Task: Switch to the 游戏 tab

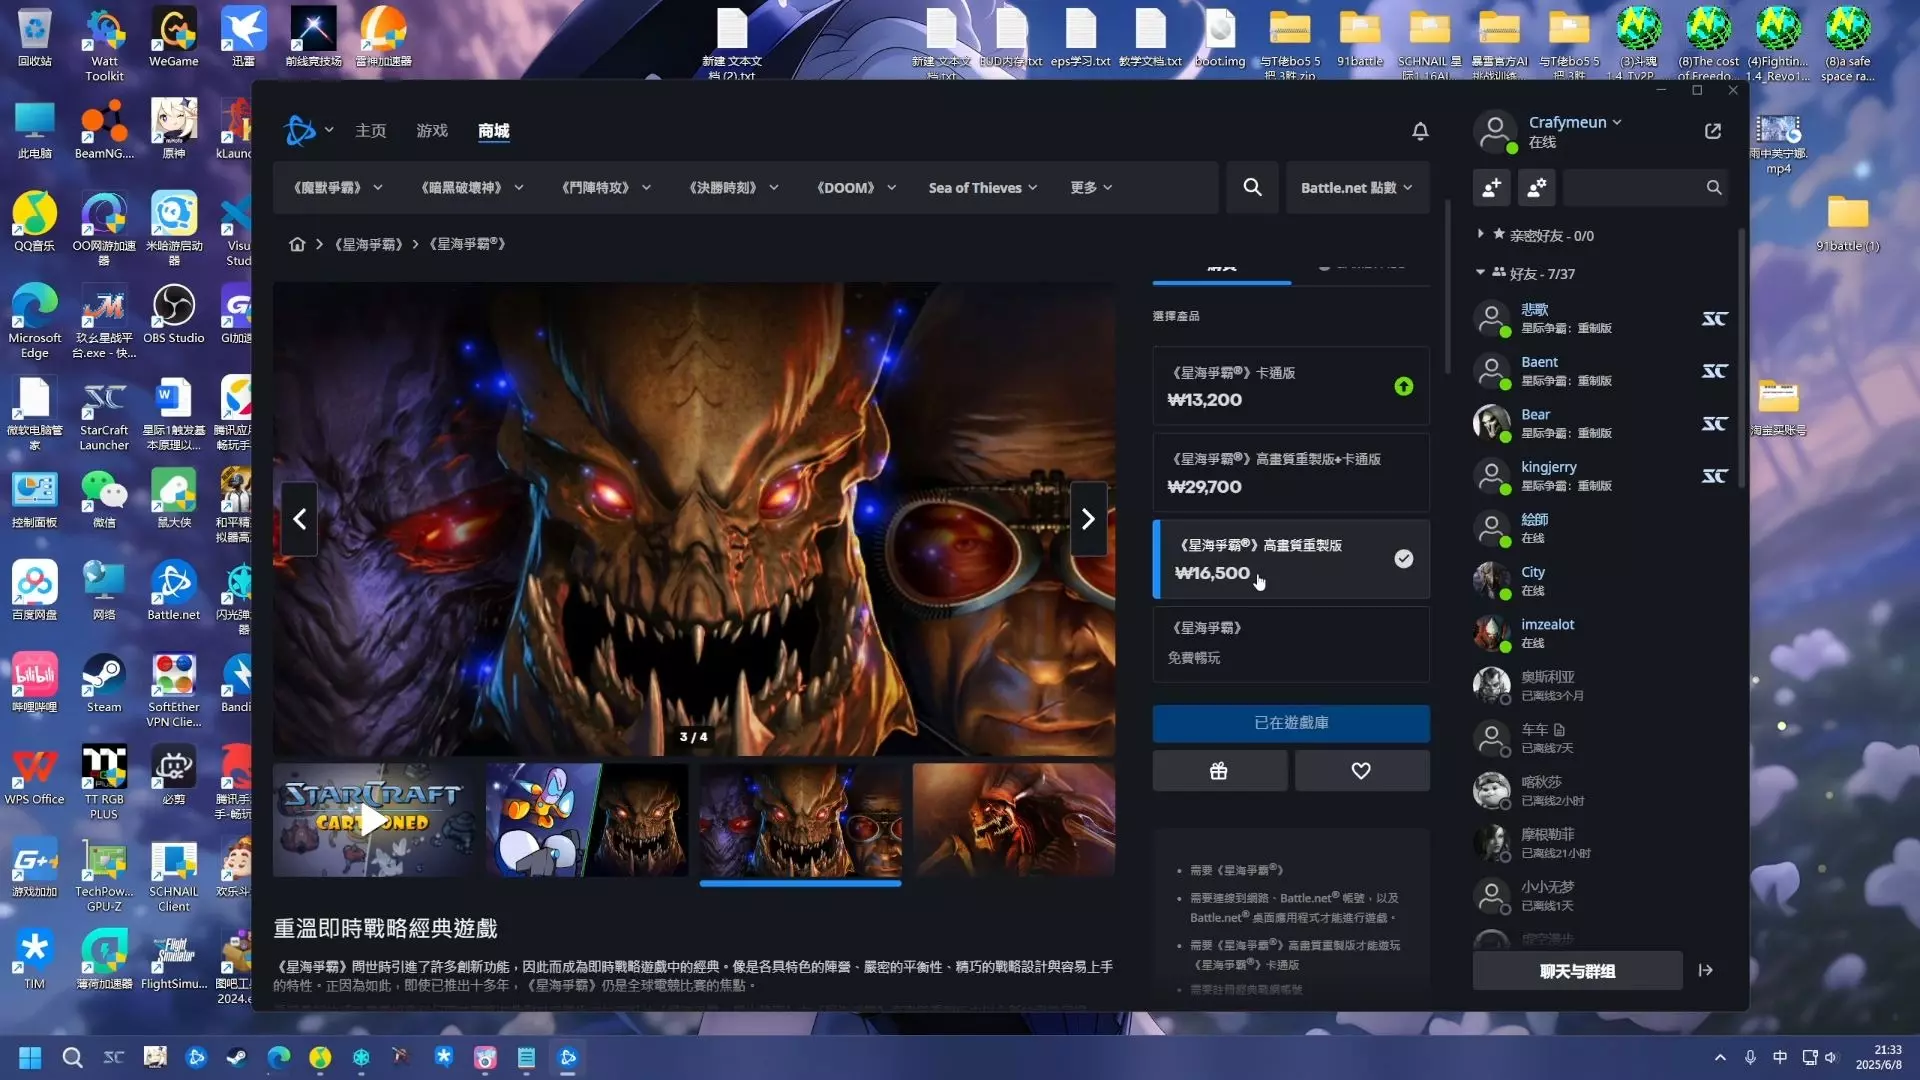Action: pos(432,131)
